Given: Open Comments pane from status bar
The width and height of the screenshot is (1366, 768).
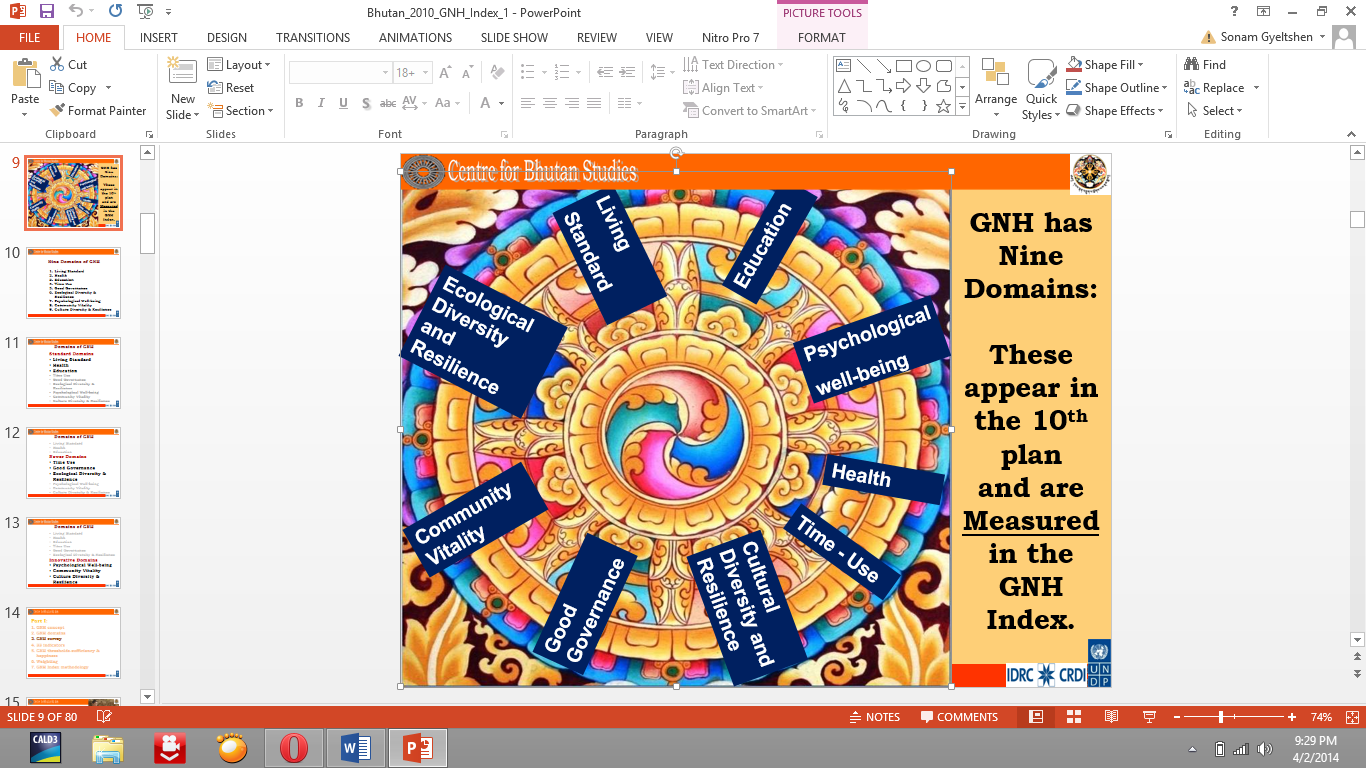Looking at the screenshot, I should (959, 717).
